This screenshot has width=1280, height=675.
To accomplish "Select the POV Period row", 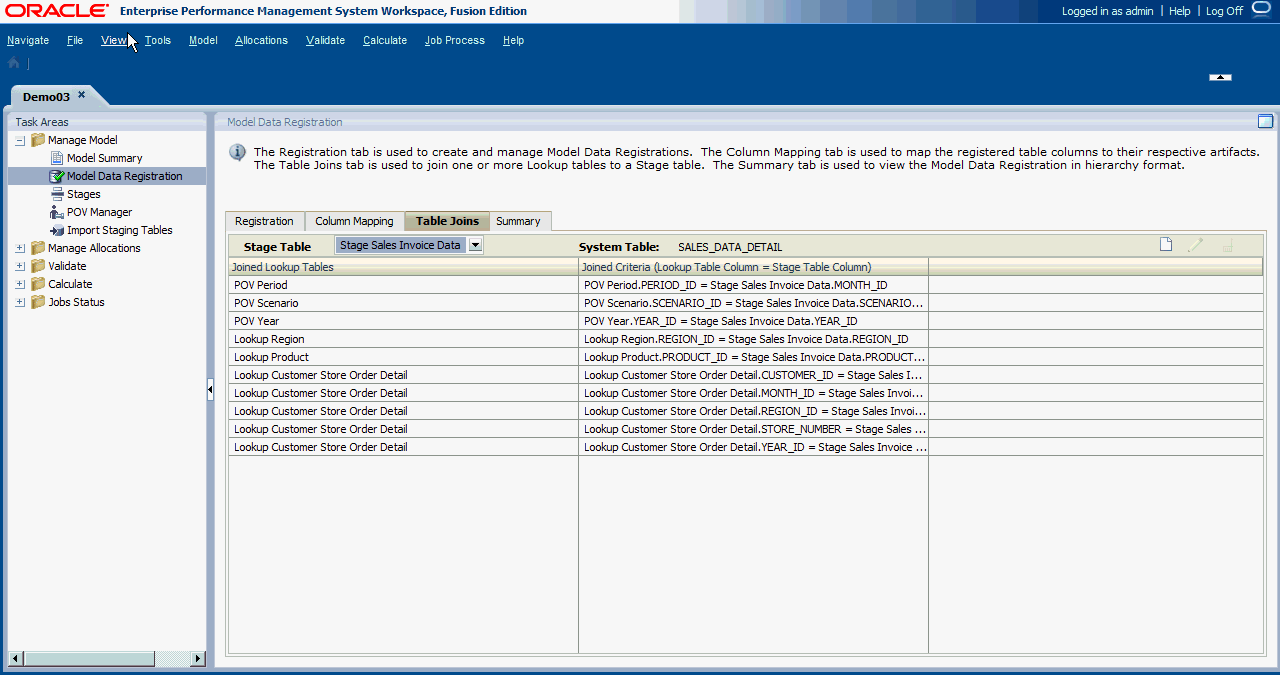I will pyautogui.click(x=745, y=285).
